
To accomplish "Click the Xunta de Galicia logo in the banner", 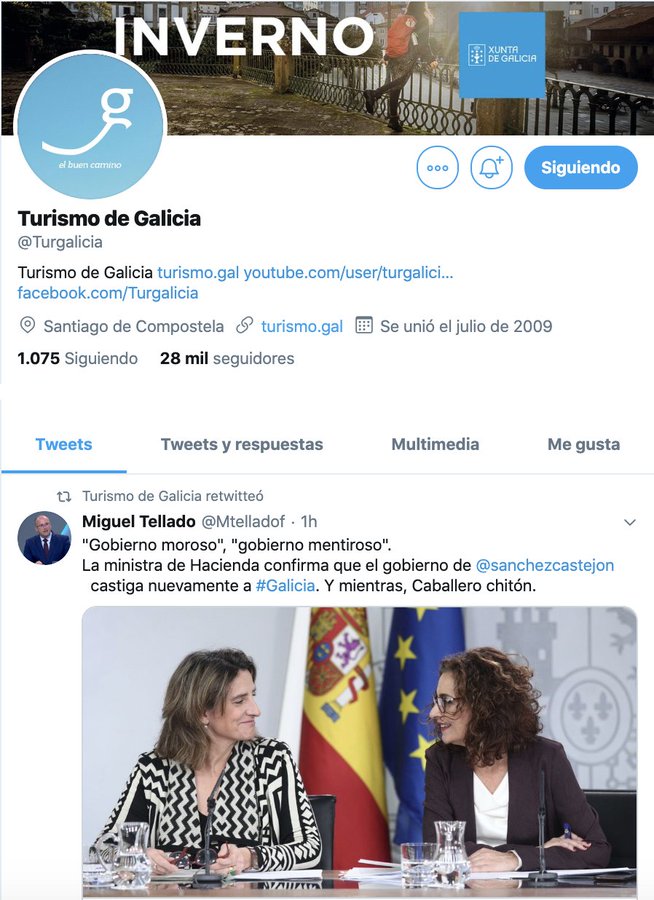I will 502,55.
